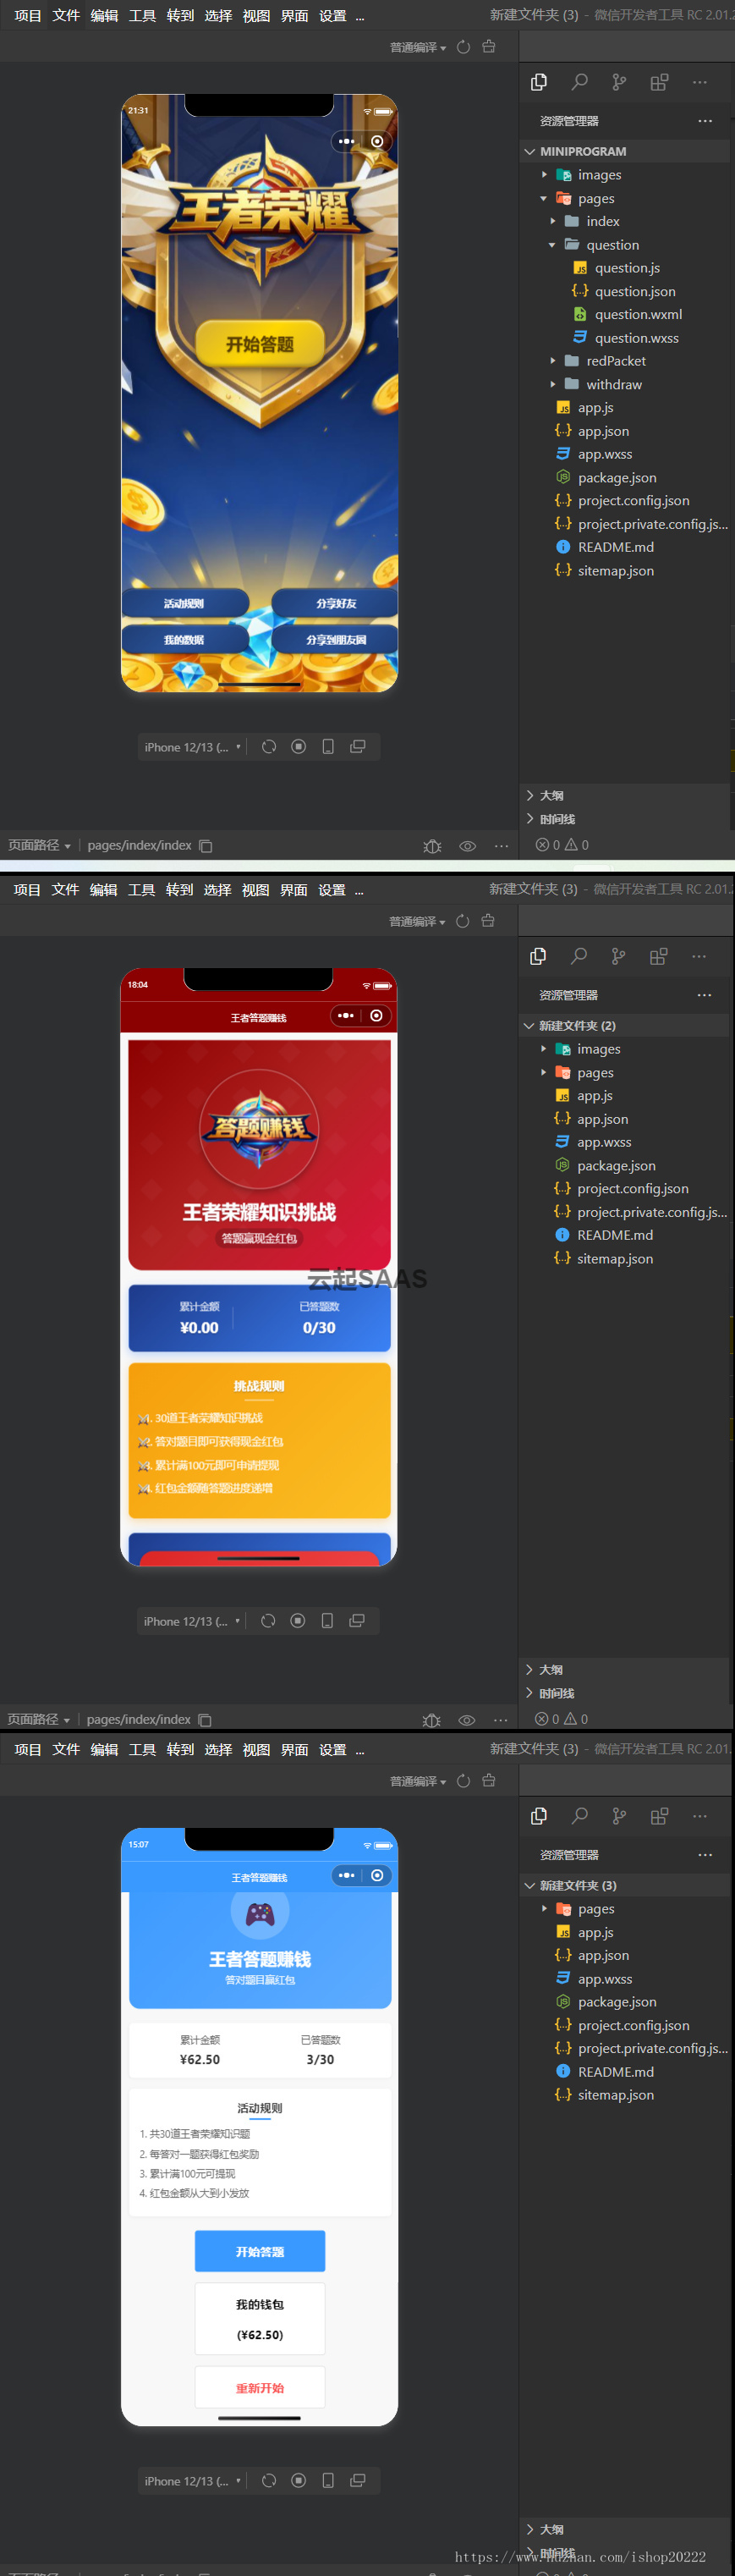Click the errors and warnings status in MINIPROGRAM window
The height and width of the screenshot is (2576, 735).
click(562, 845)
